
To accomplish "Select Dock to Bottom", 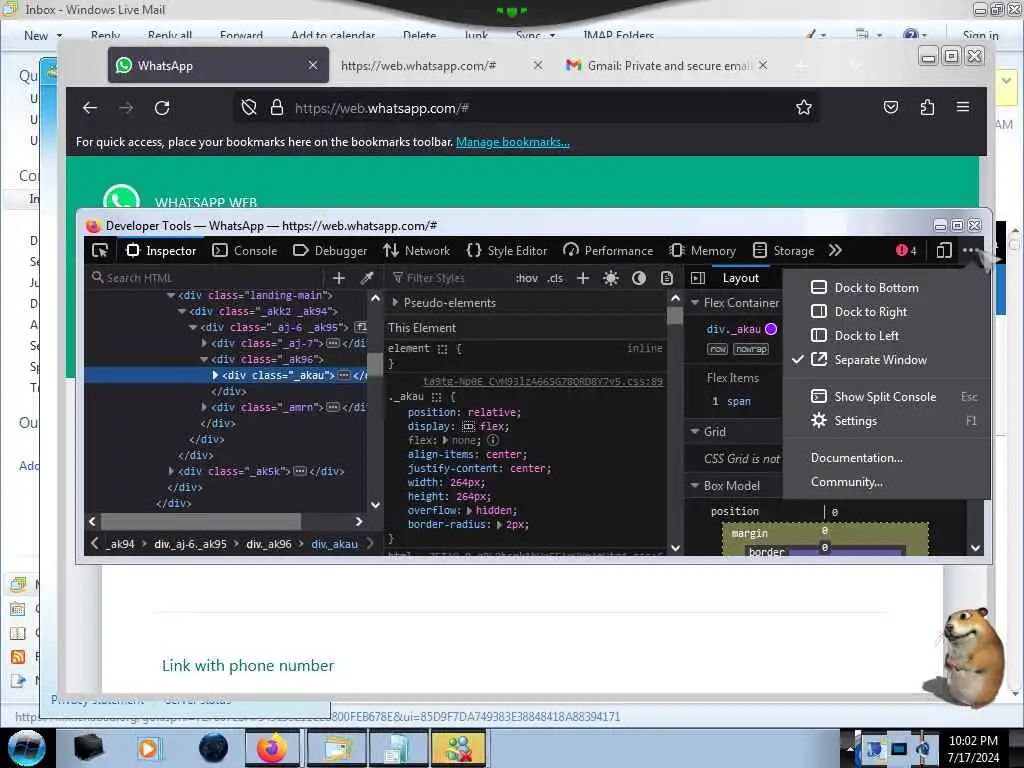I will click(x=876, y=287).
